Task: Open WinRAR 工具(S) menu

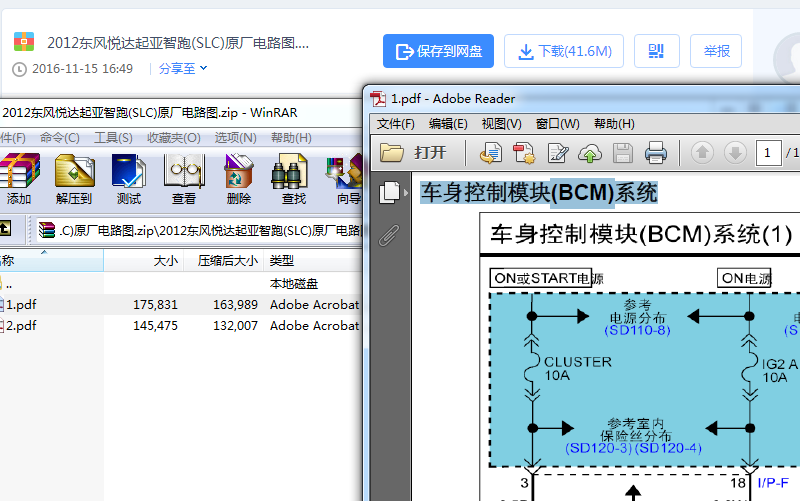Action: coord(113,138)
